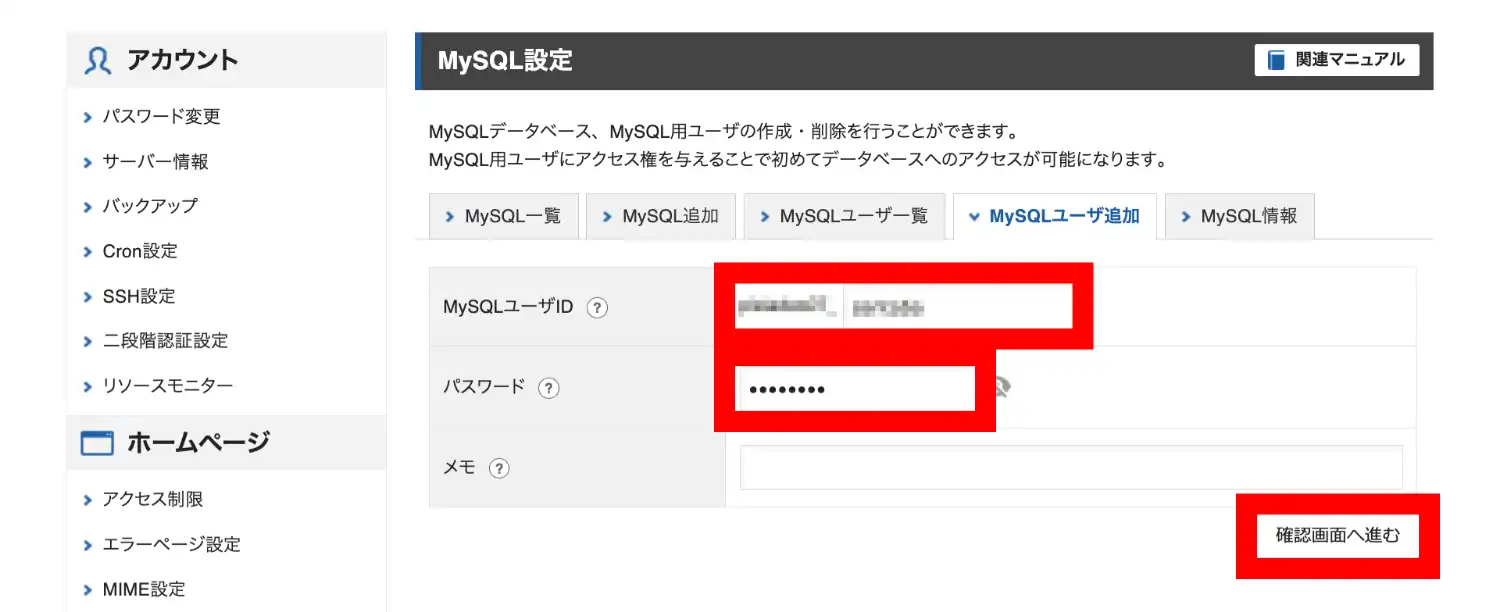Click the book icon on 関連マニュアル
This screenshot has width=1500, height=612.
[x=1276, y=60]
